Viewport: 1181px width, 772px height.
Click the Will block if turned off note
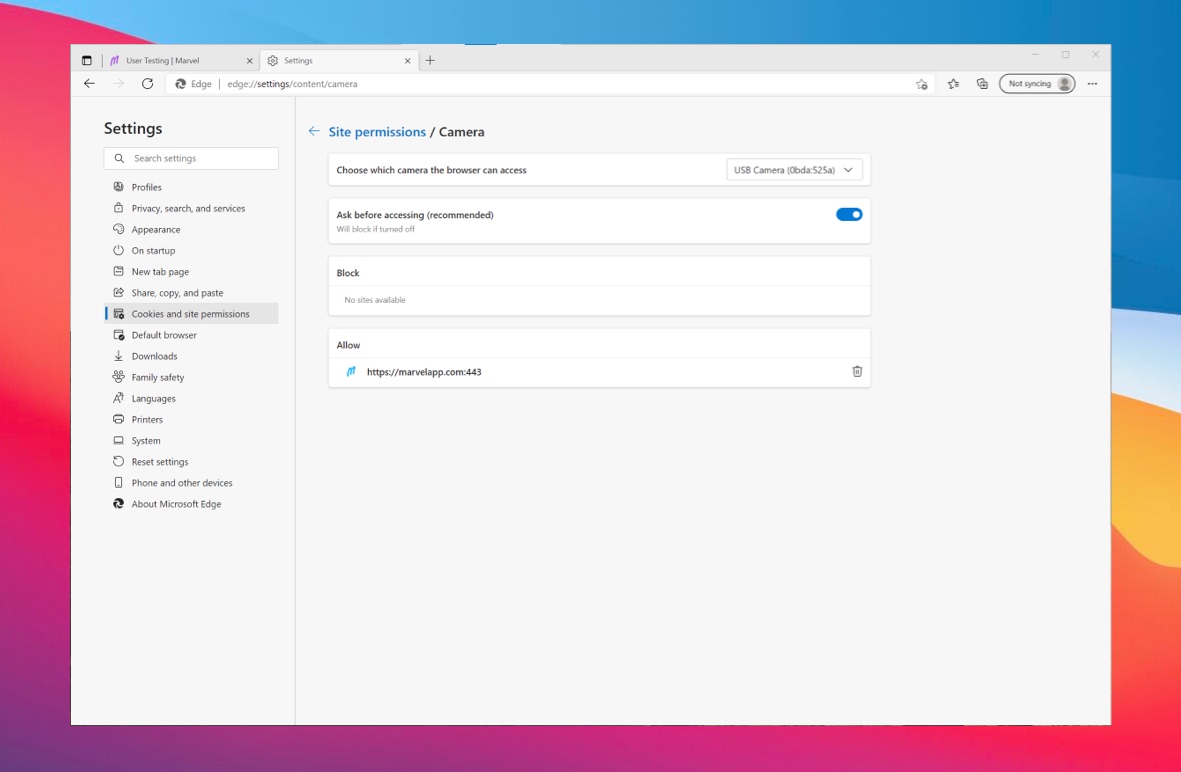376,229
